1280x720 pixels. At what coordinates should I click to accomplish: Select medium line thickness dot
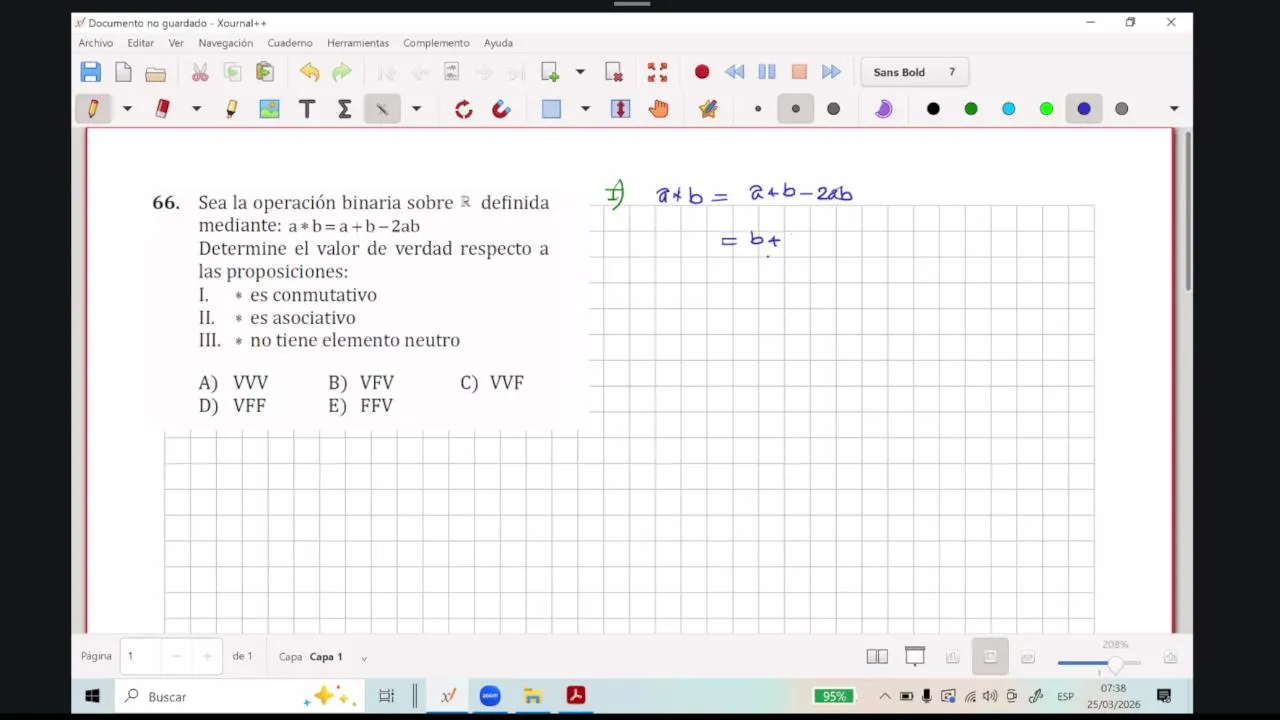tap(796, 109)
